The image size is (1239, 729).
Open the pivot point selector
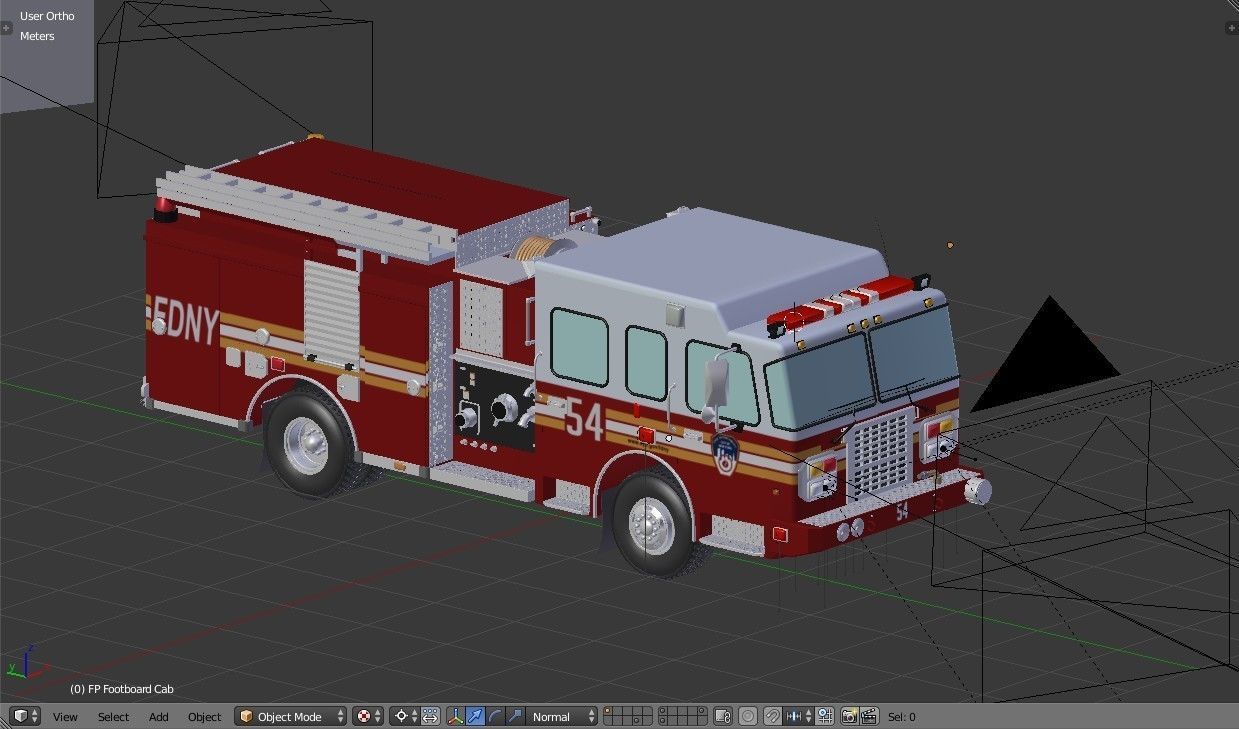(x=404, y=716)
